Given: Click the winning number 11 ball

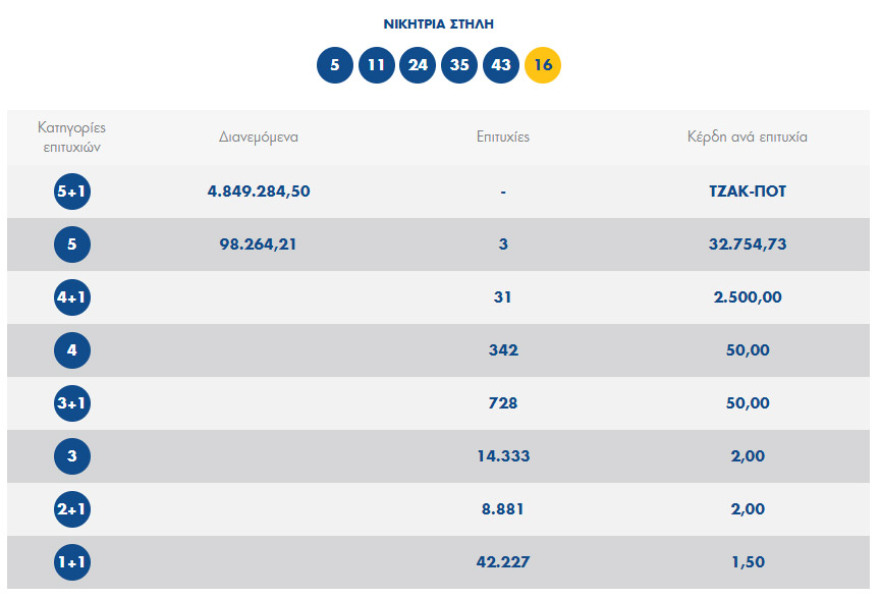Looking at the screenshot, I should (x=377, y=66).
